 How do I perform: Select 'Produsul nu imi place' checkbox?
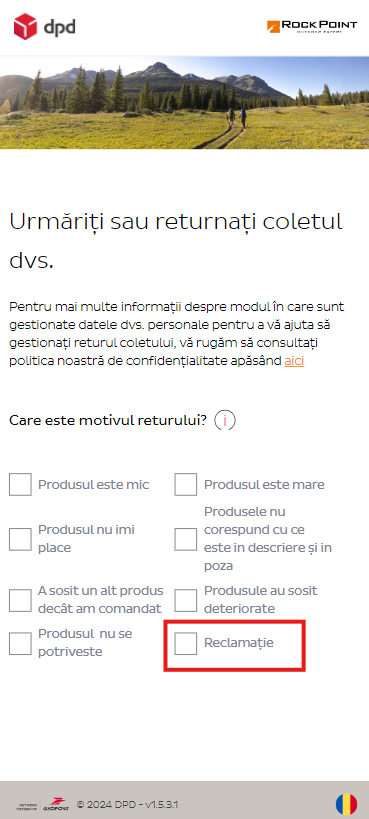[x=20, y=539]
